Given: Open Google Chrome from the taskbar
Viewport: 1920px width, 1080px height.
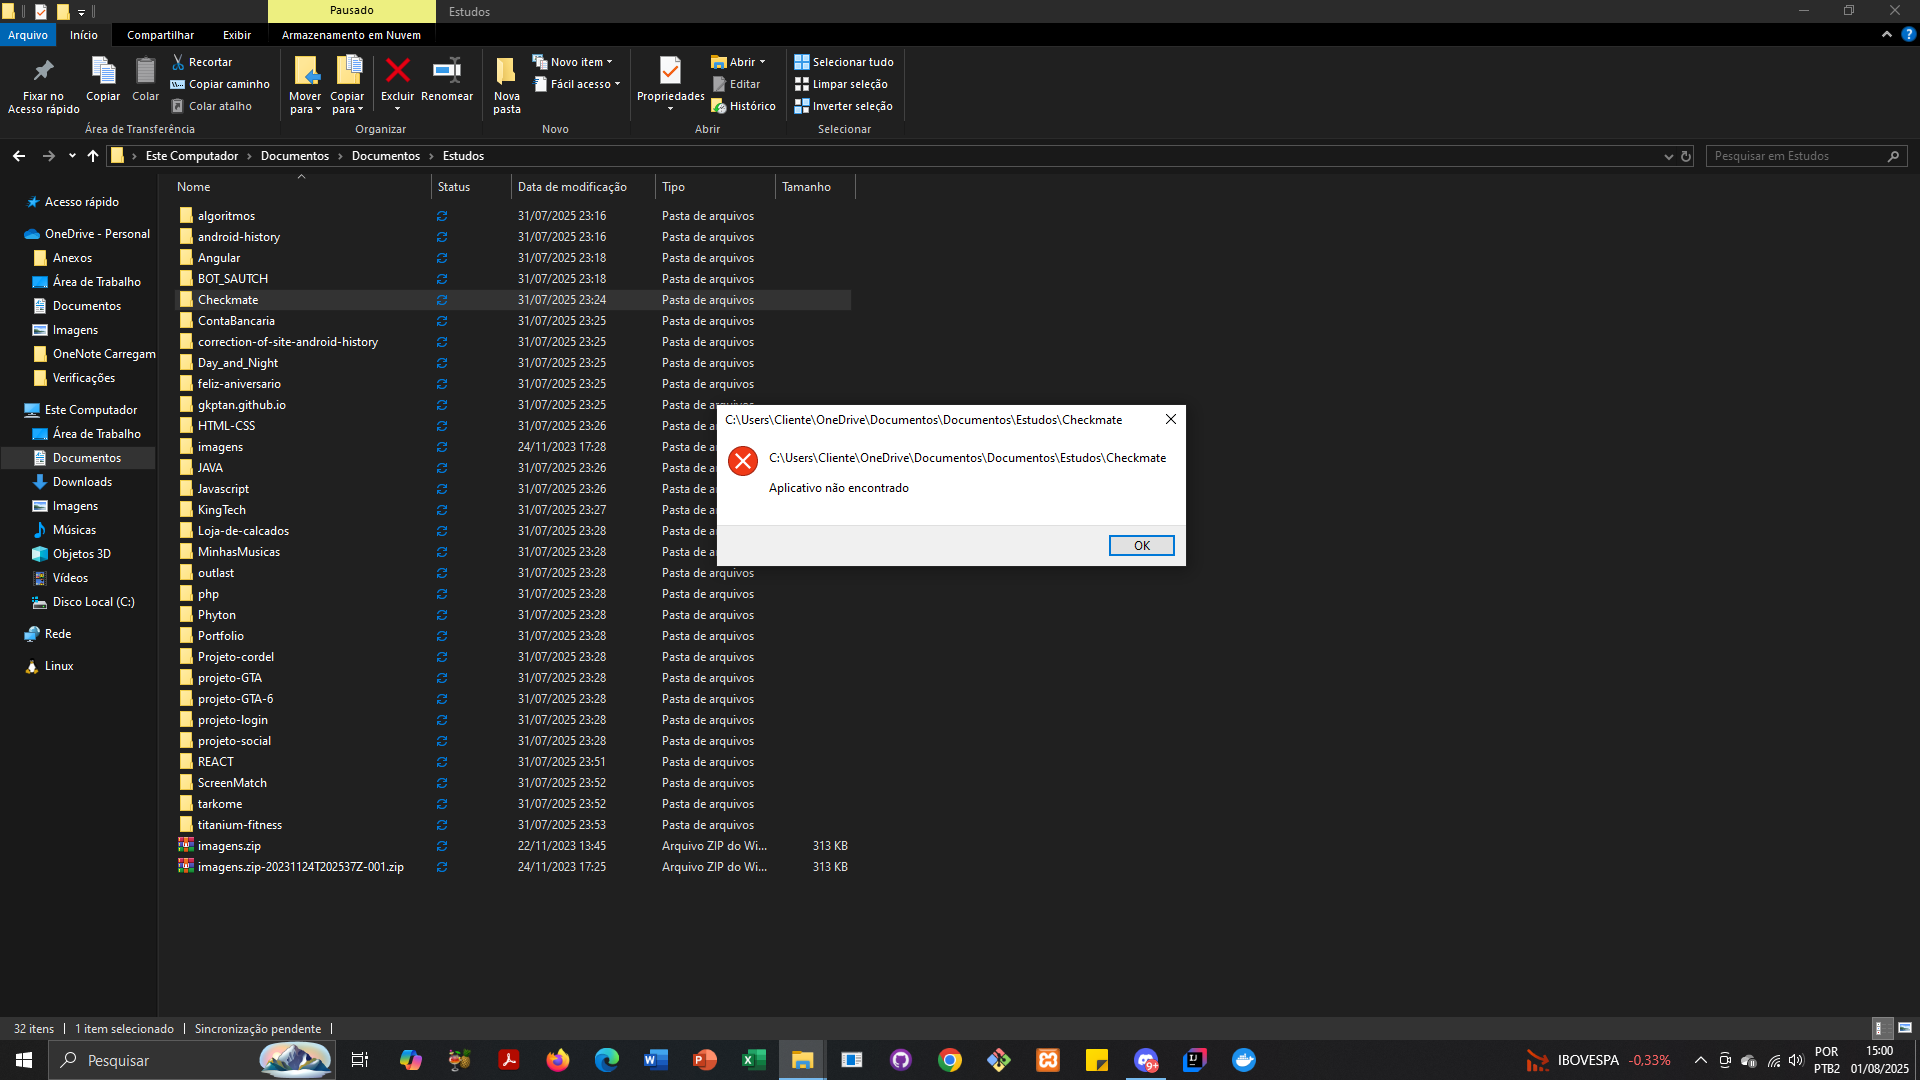Looking at the screenshot, I should click(x=950, y=1060).
